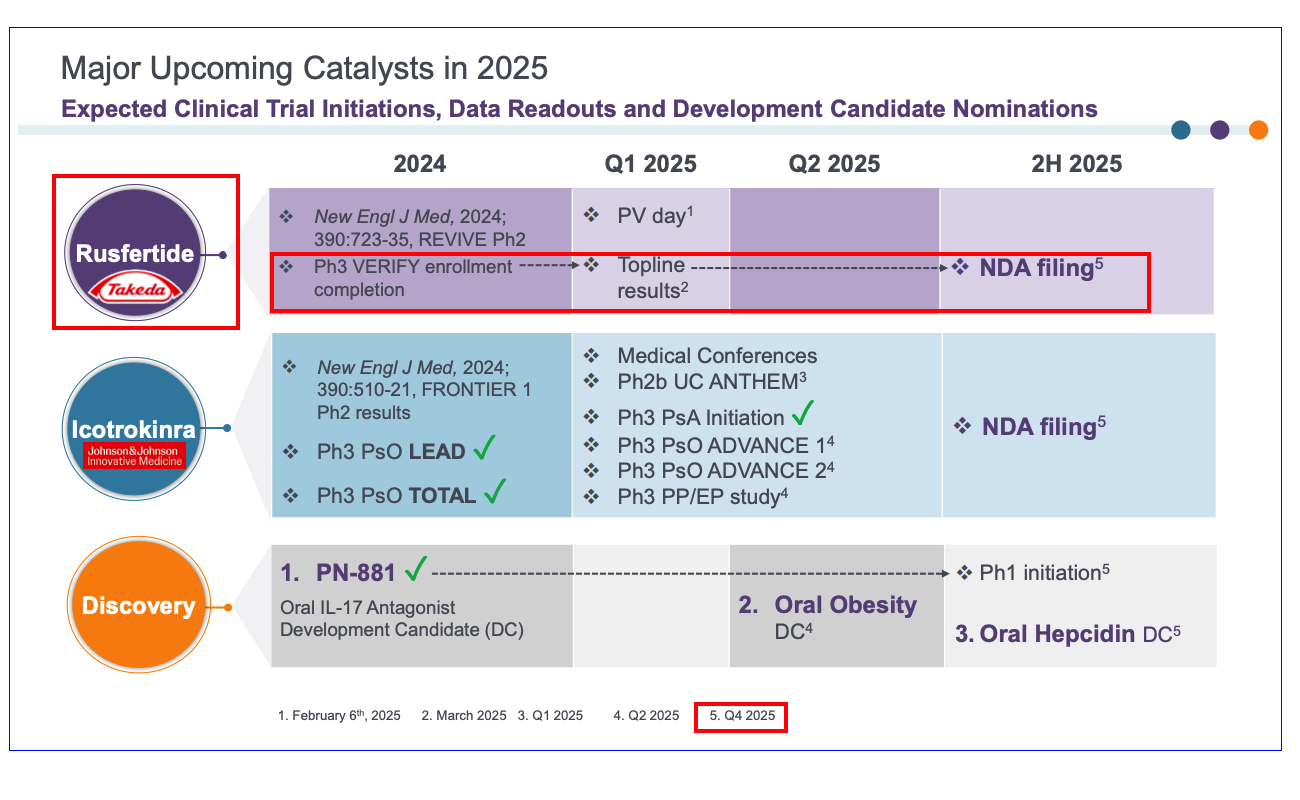1300x800 pixels.
Task: Click the Oral Hepcidin DC heading
Action: [1080, 634]
